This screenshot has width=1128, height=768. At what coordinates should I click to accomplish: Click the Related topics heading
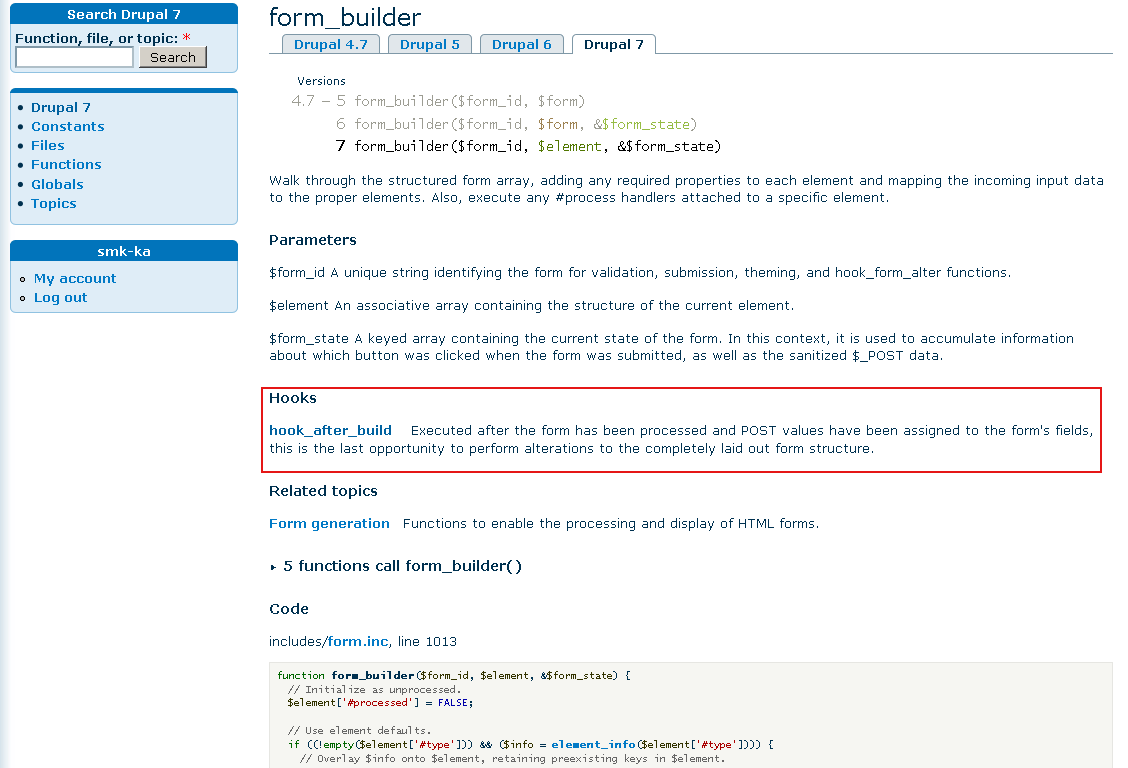(323, 491)
